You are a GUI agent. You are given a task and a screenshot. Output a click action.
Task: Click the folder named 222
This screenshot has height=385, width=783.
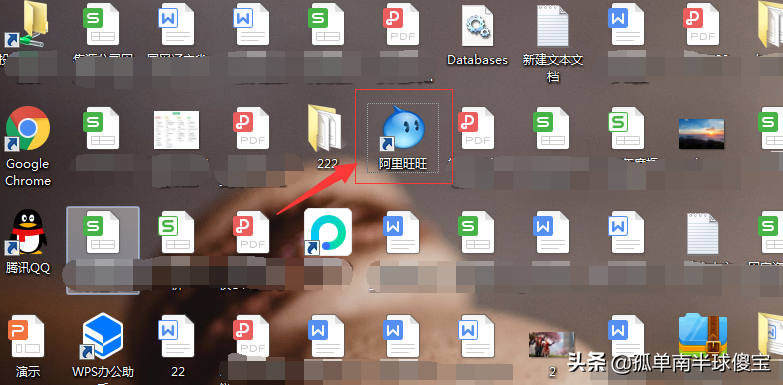click(327, 129)
